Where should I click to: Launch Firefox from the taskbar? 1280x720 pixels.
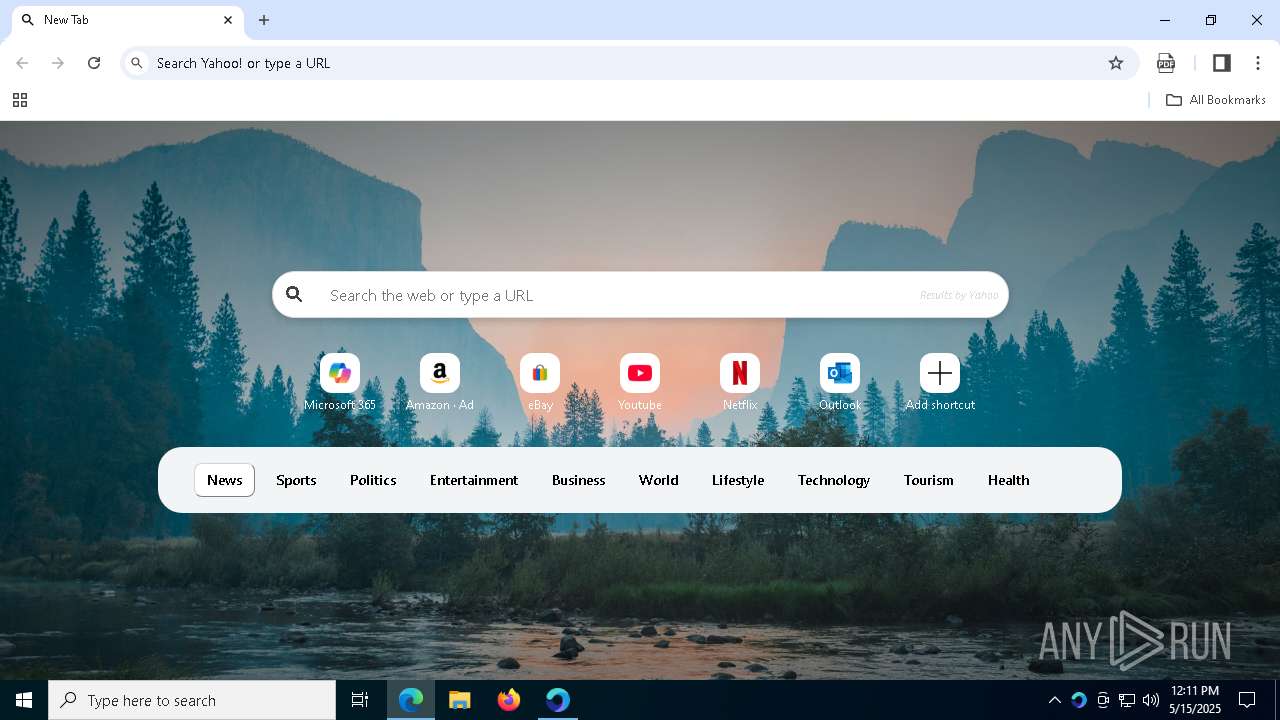[x=509, y=700]
